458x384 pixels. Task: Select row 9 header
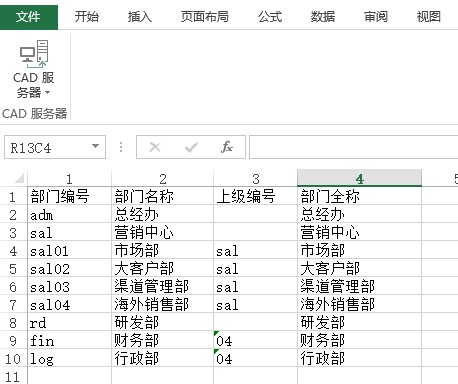tap(13, 341)
